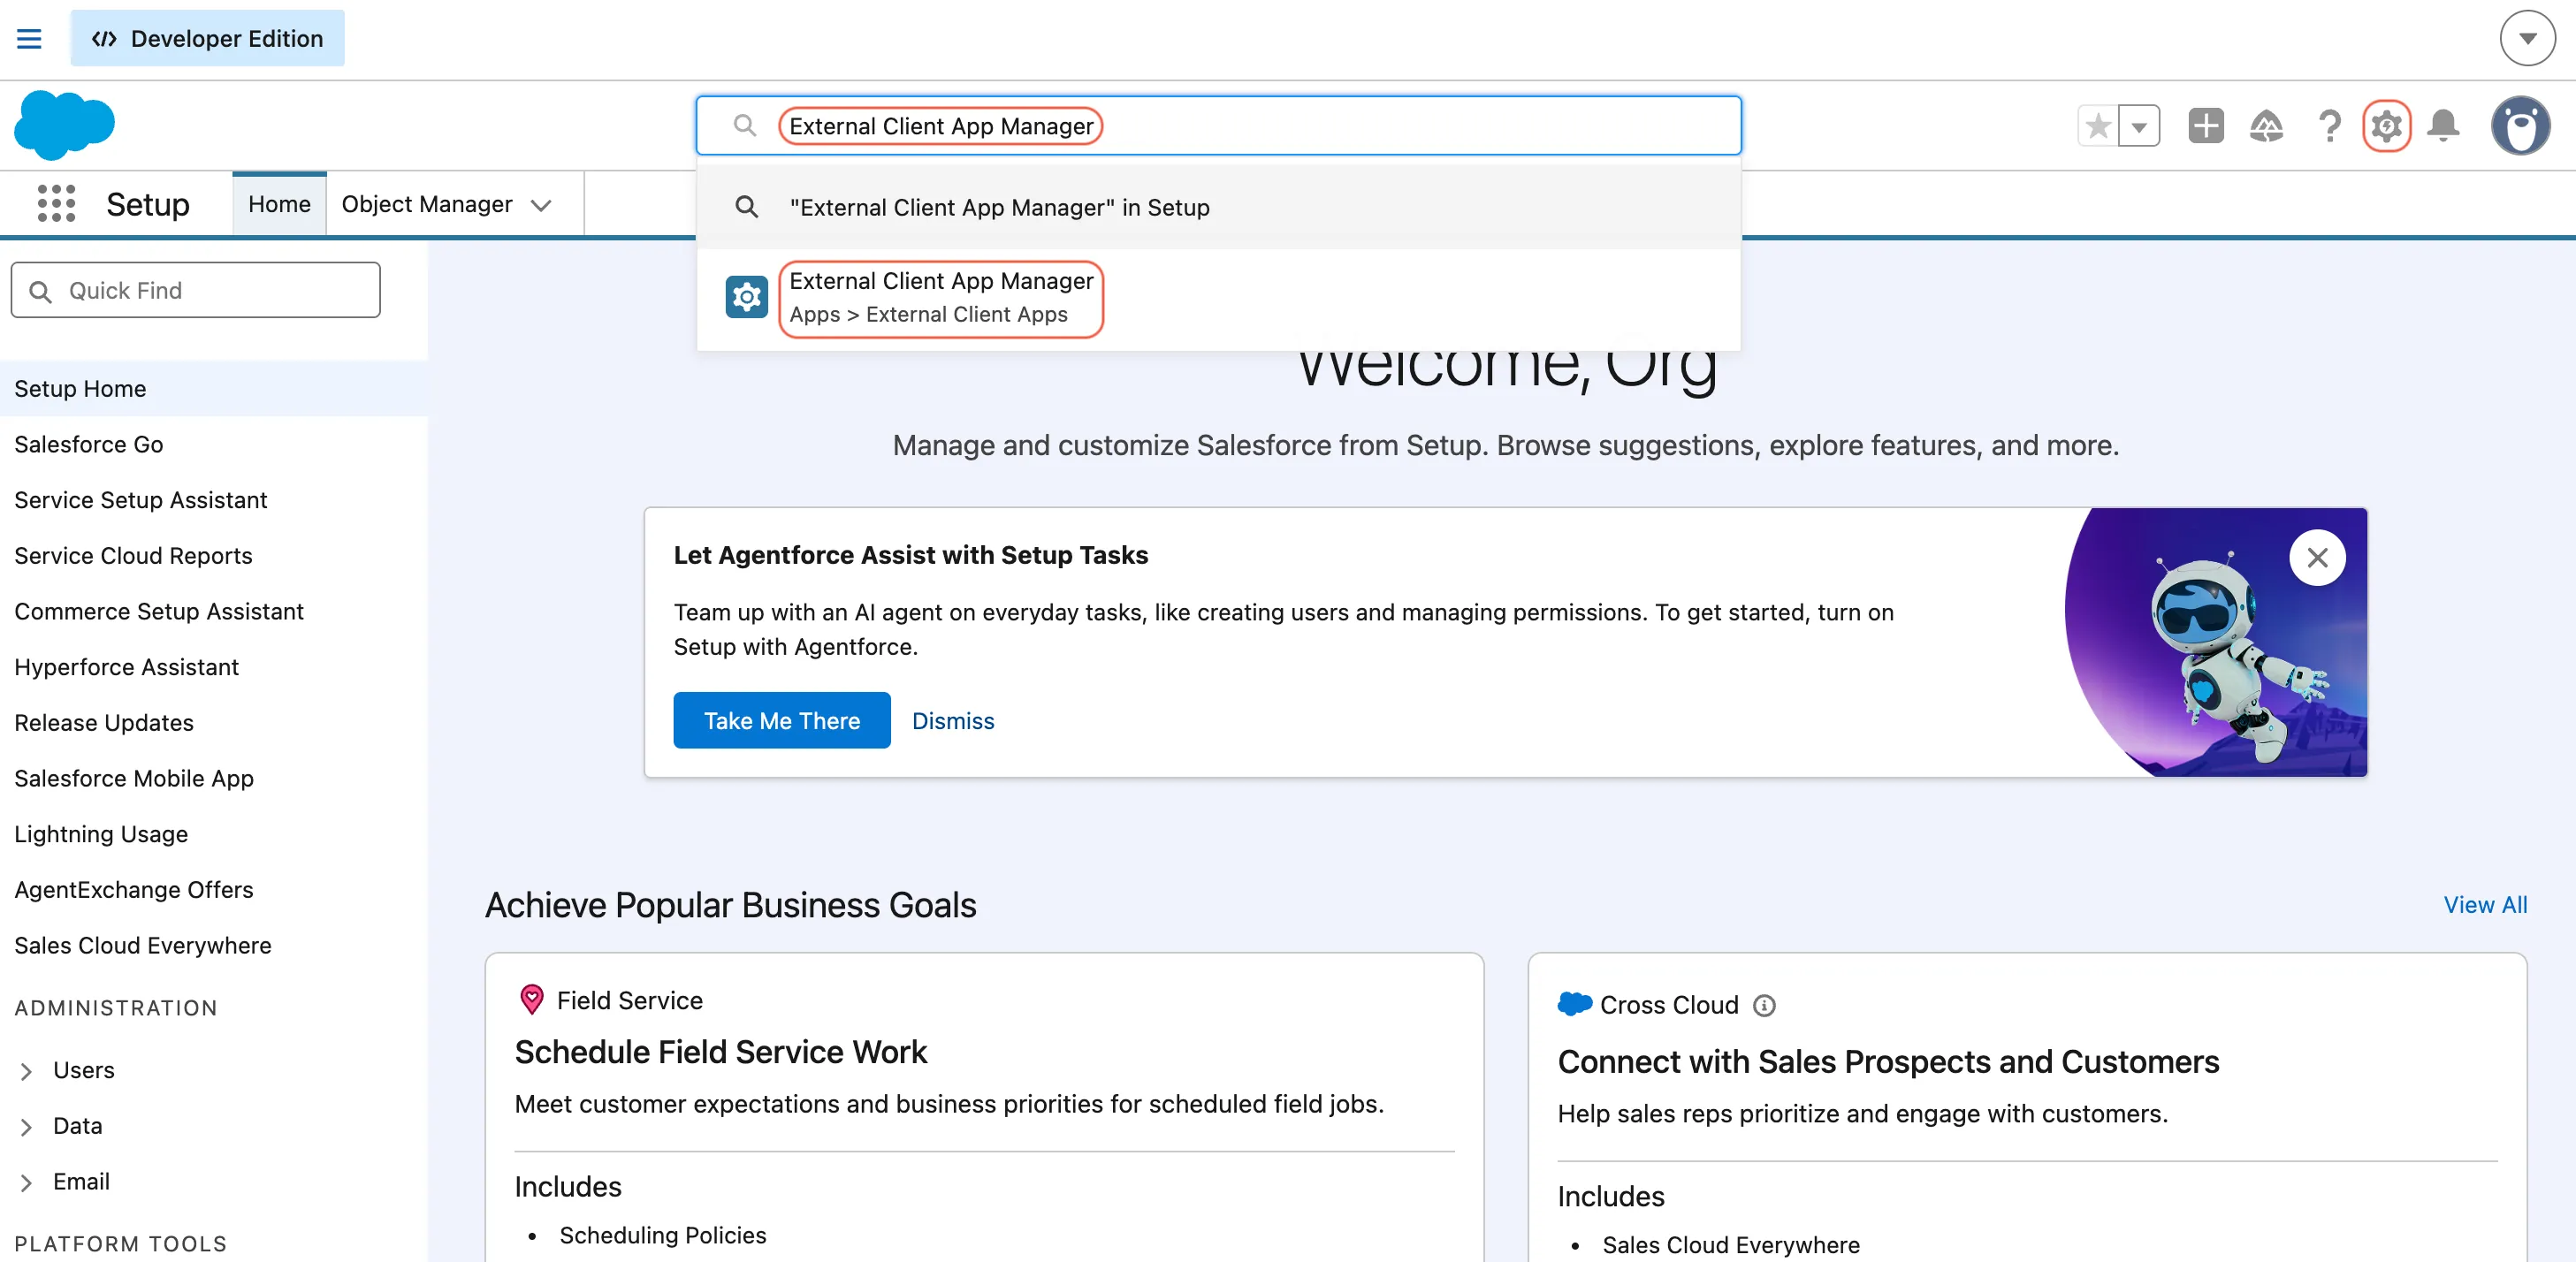
Task: Open Hyperforce Assistant
Action: point(126,668)
